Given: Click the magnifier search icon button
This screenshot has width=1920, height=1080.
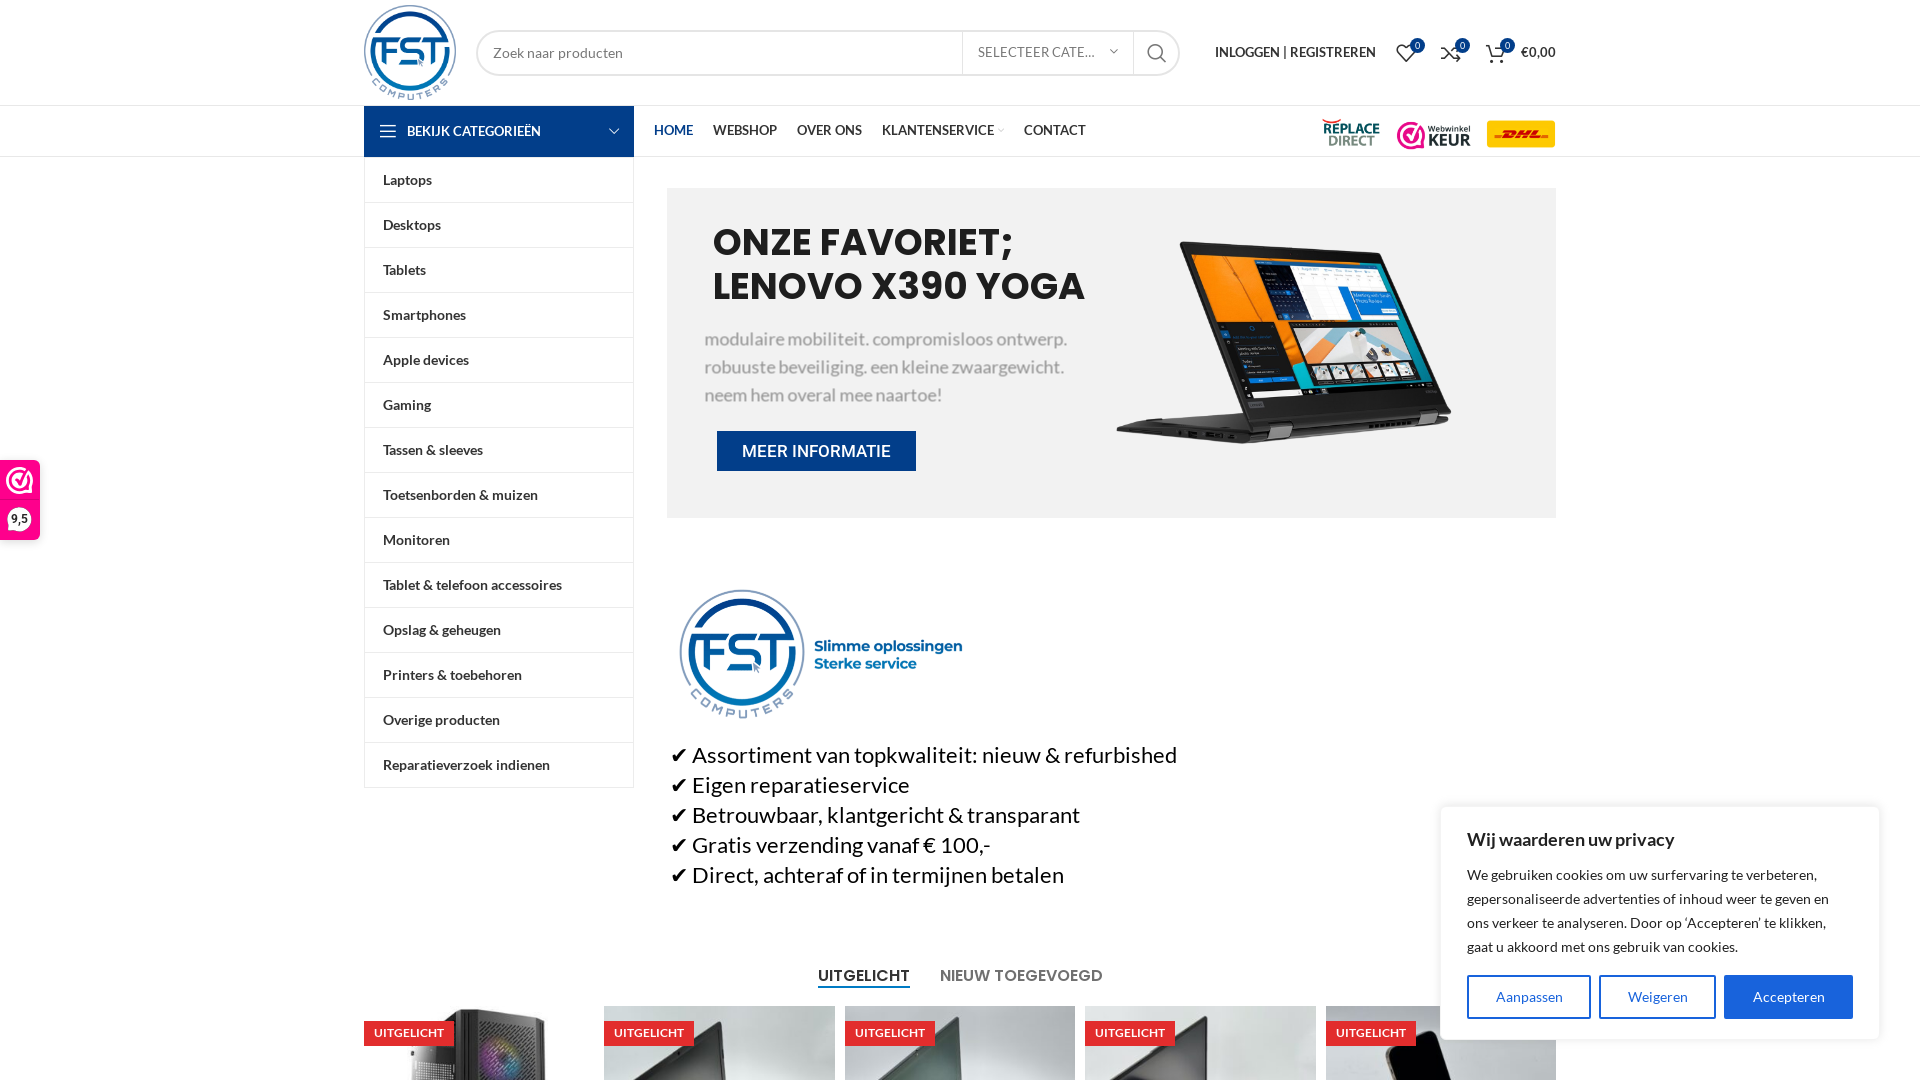Looking at the screenshot, I should 1156,53.
